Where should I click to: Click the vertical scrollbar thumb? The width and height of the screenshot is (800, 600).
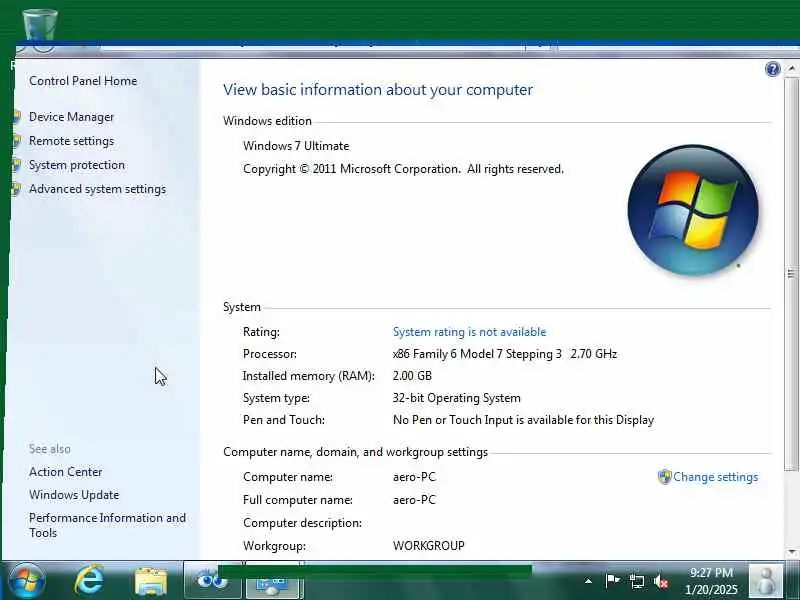click(791, 274)
